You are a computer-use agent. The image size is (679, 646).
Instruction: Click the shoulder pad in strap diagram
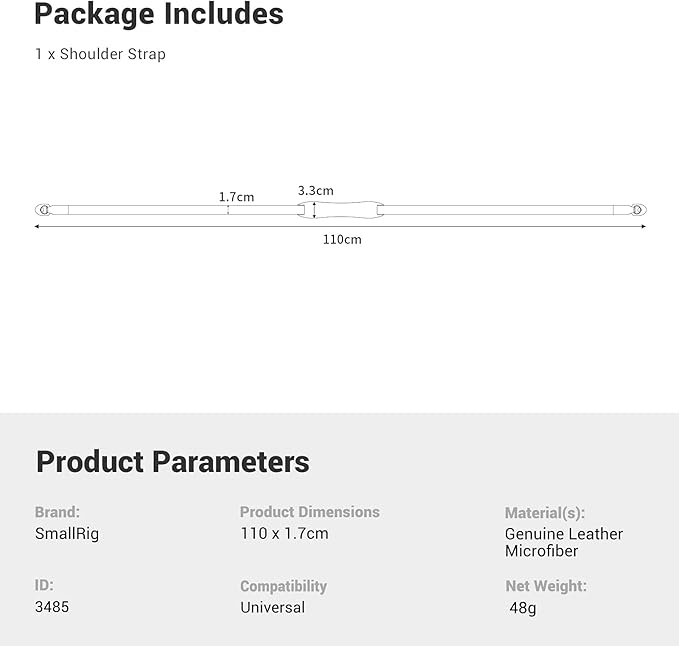click(x=340, y=210)
